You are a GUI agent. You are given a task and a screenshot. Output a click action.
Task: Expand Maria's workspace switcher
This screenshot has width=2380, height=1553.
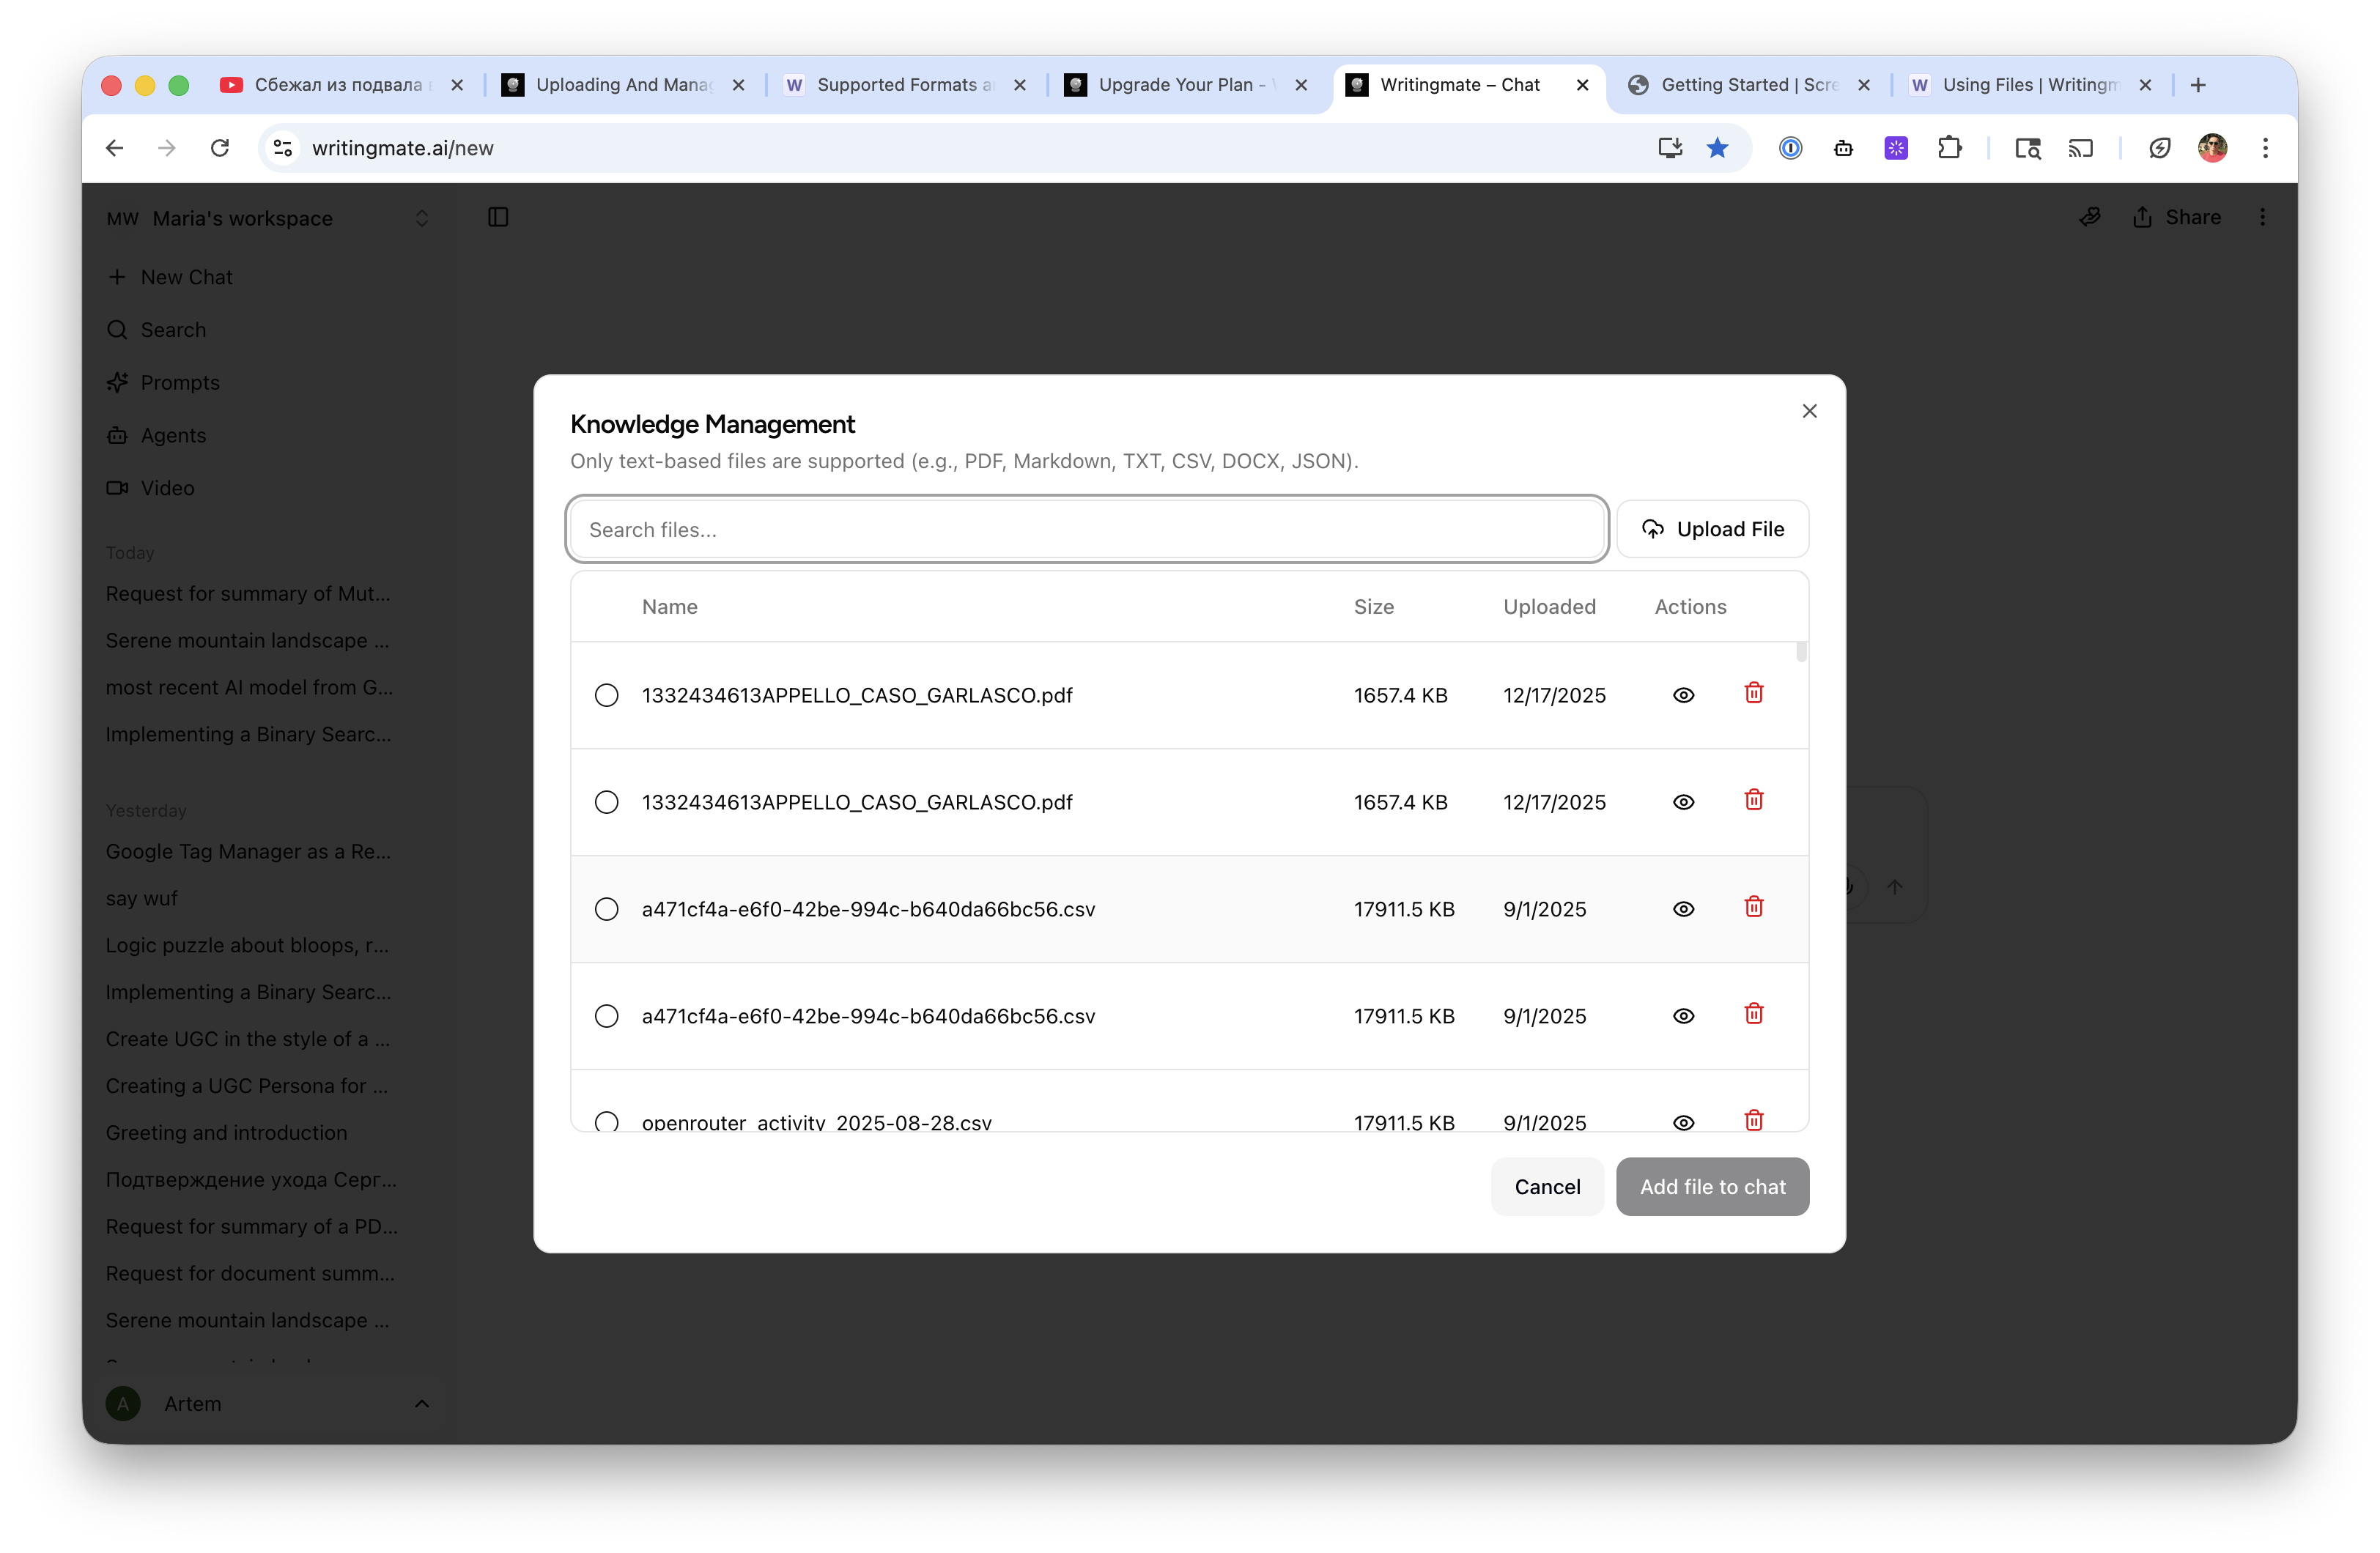(421, 218)
